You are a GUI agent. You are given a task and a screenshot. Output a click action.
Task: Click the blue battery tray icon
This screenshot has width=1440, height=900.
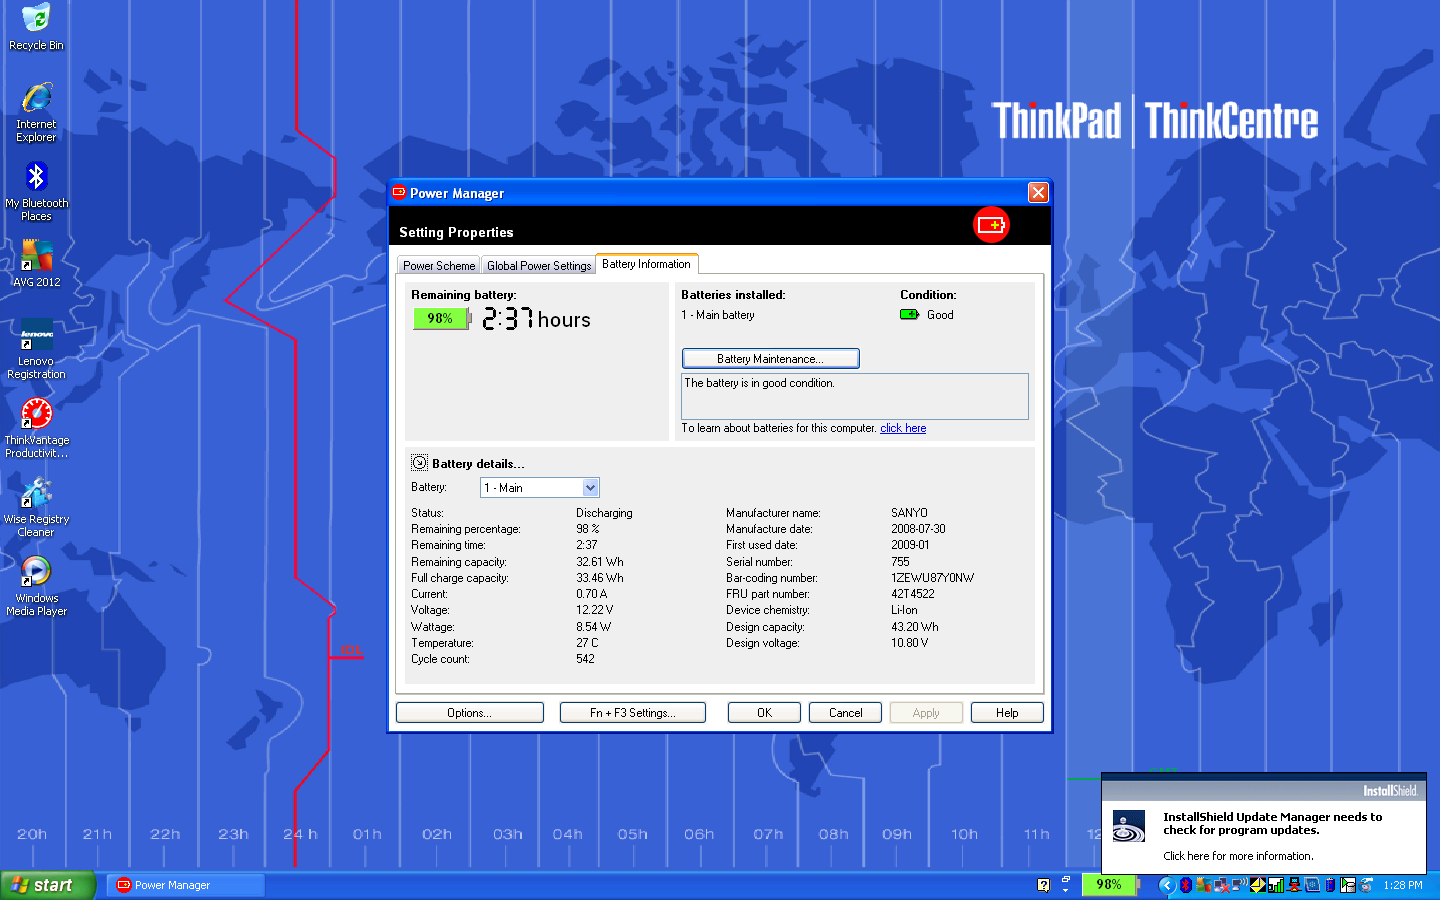[1330, 885]
